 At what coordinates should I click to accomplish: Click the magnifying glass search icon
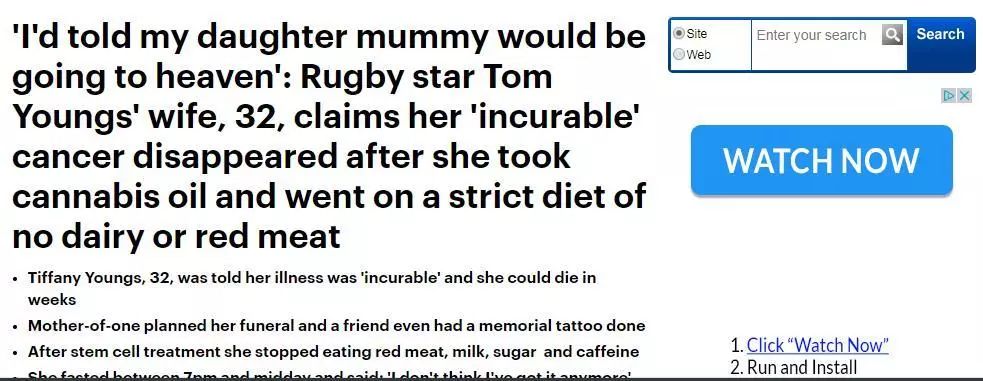coord(892,34)
